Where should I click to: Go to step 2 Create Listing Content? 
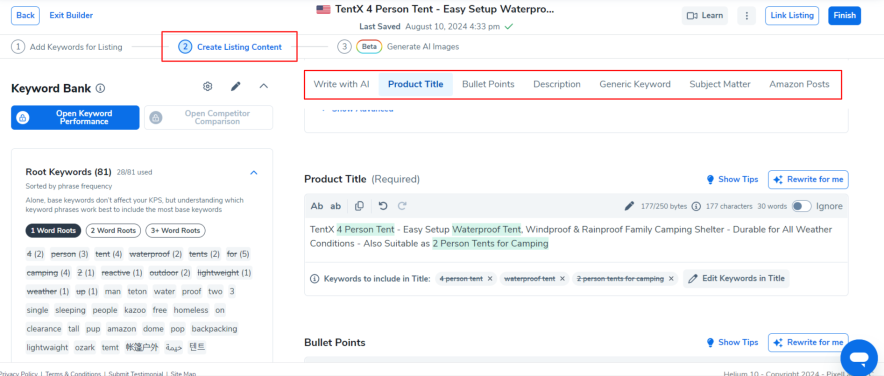pyautogui.click(x=230, y=47)
